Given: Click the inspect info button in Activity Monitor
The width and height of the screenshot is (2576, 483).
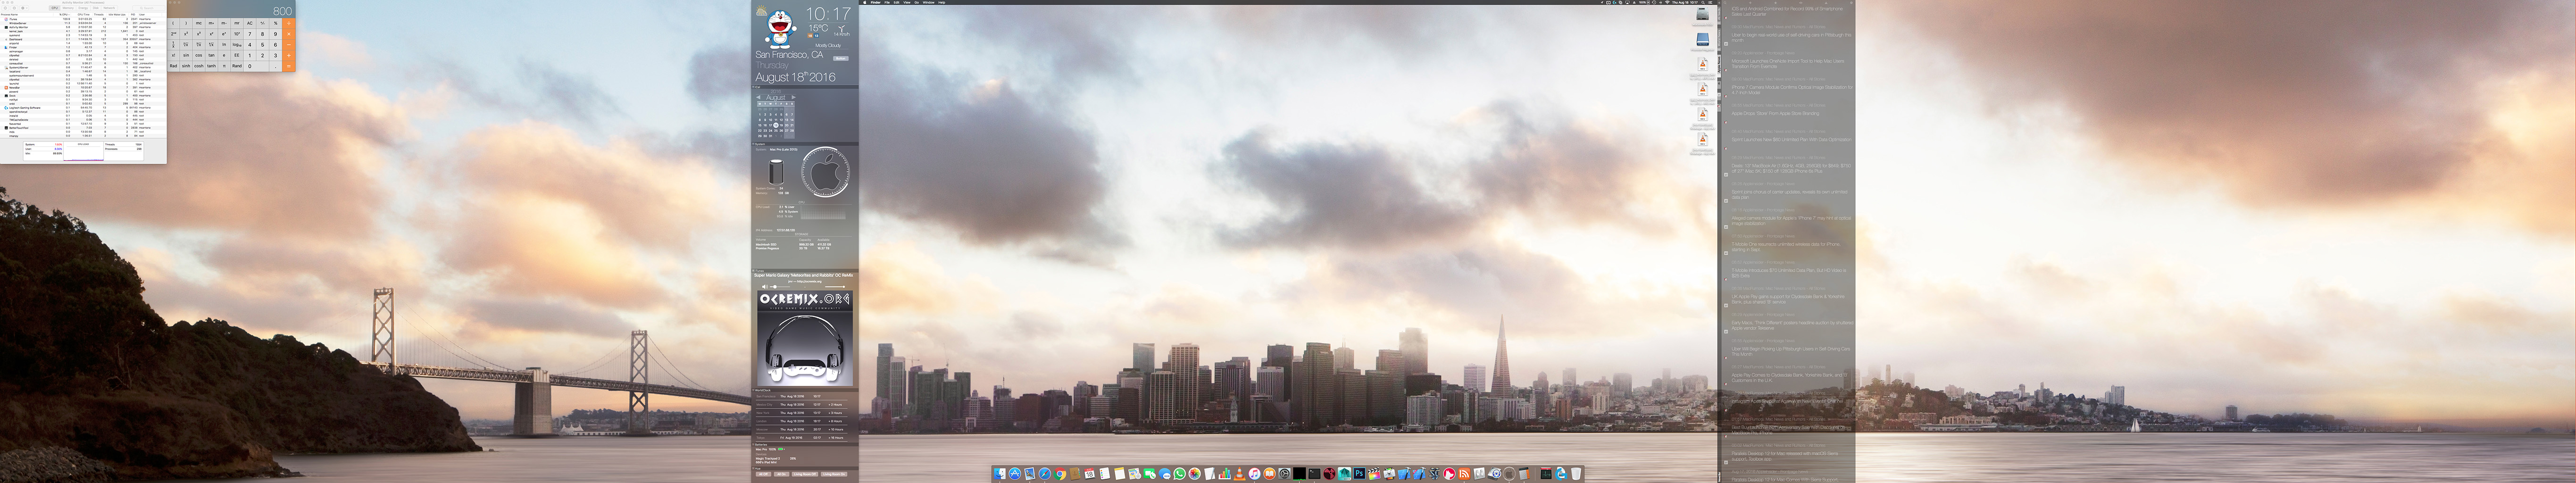Looking at the screenshot, I should [x=14, y=8].
